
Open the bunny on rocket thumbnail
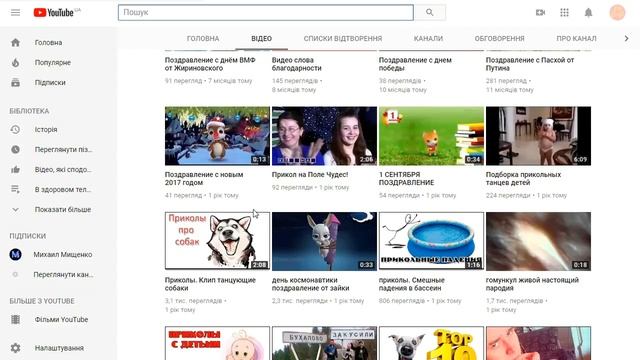click(324, 241)
